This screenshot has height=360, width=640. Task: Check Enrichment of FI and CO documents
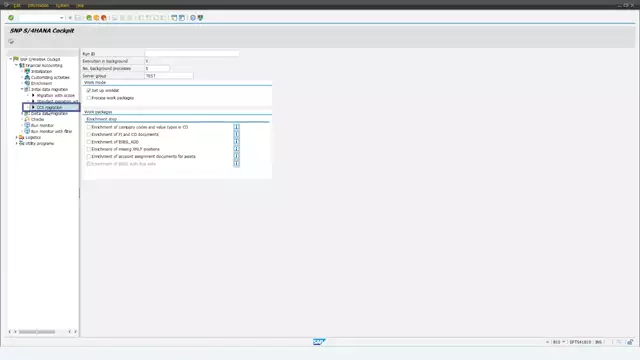[x=89, y=134]
